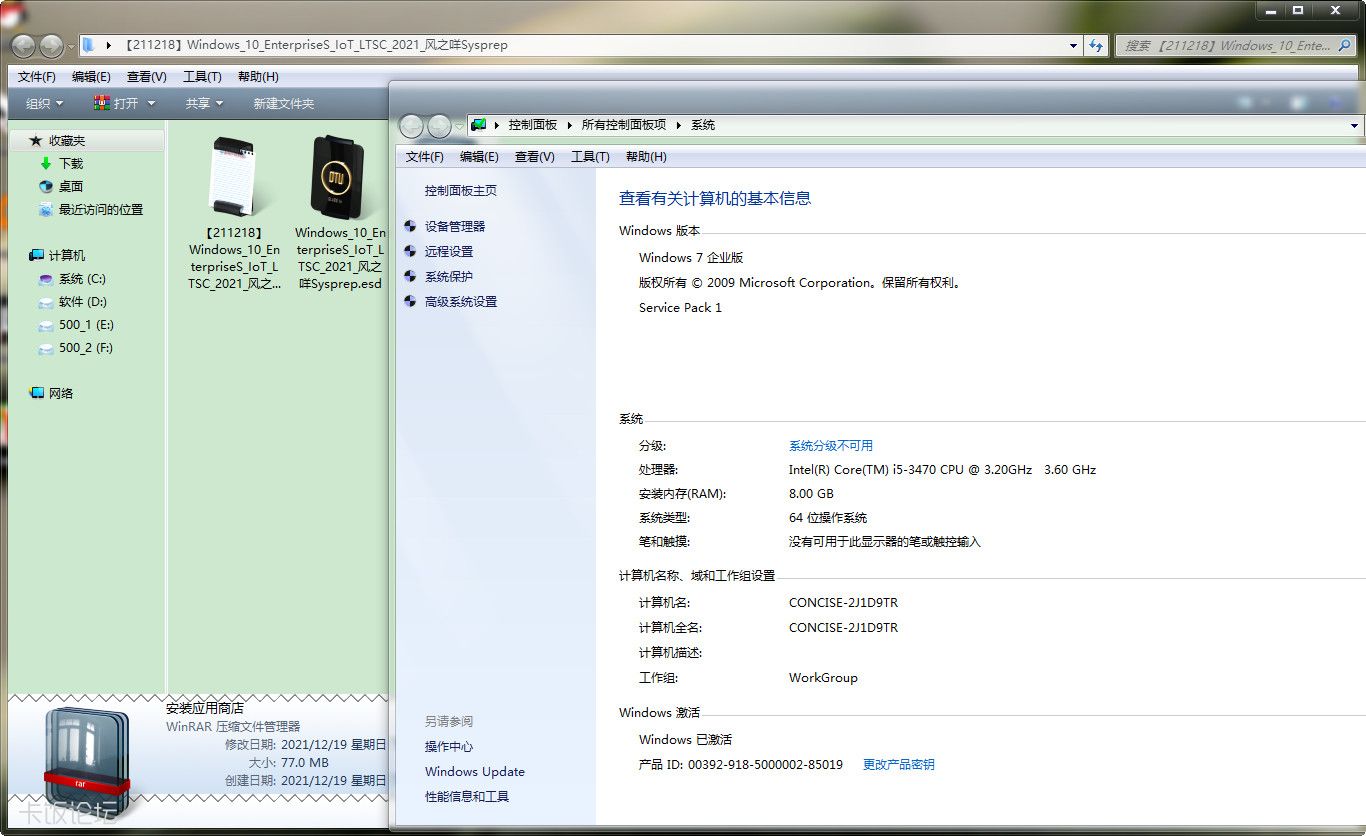Click 控制面板 in System breadcrumb

[x=532, y=125]
